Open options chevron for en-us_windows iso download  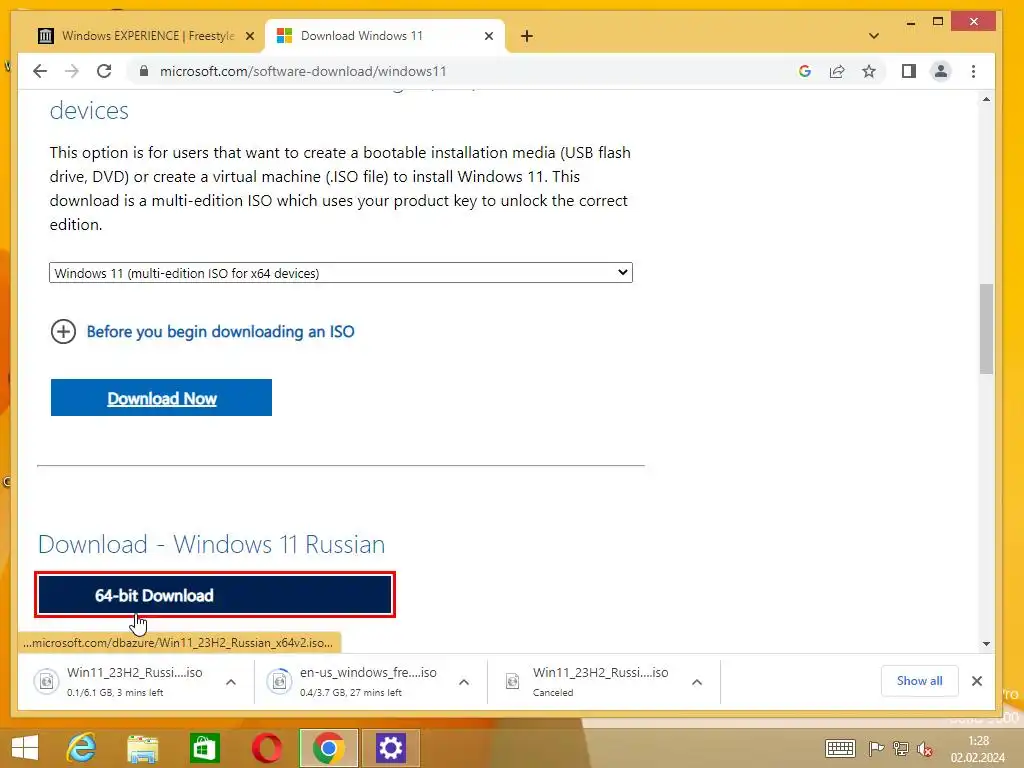[x=464, y=682]
